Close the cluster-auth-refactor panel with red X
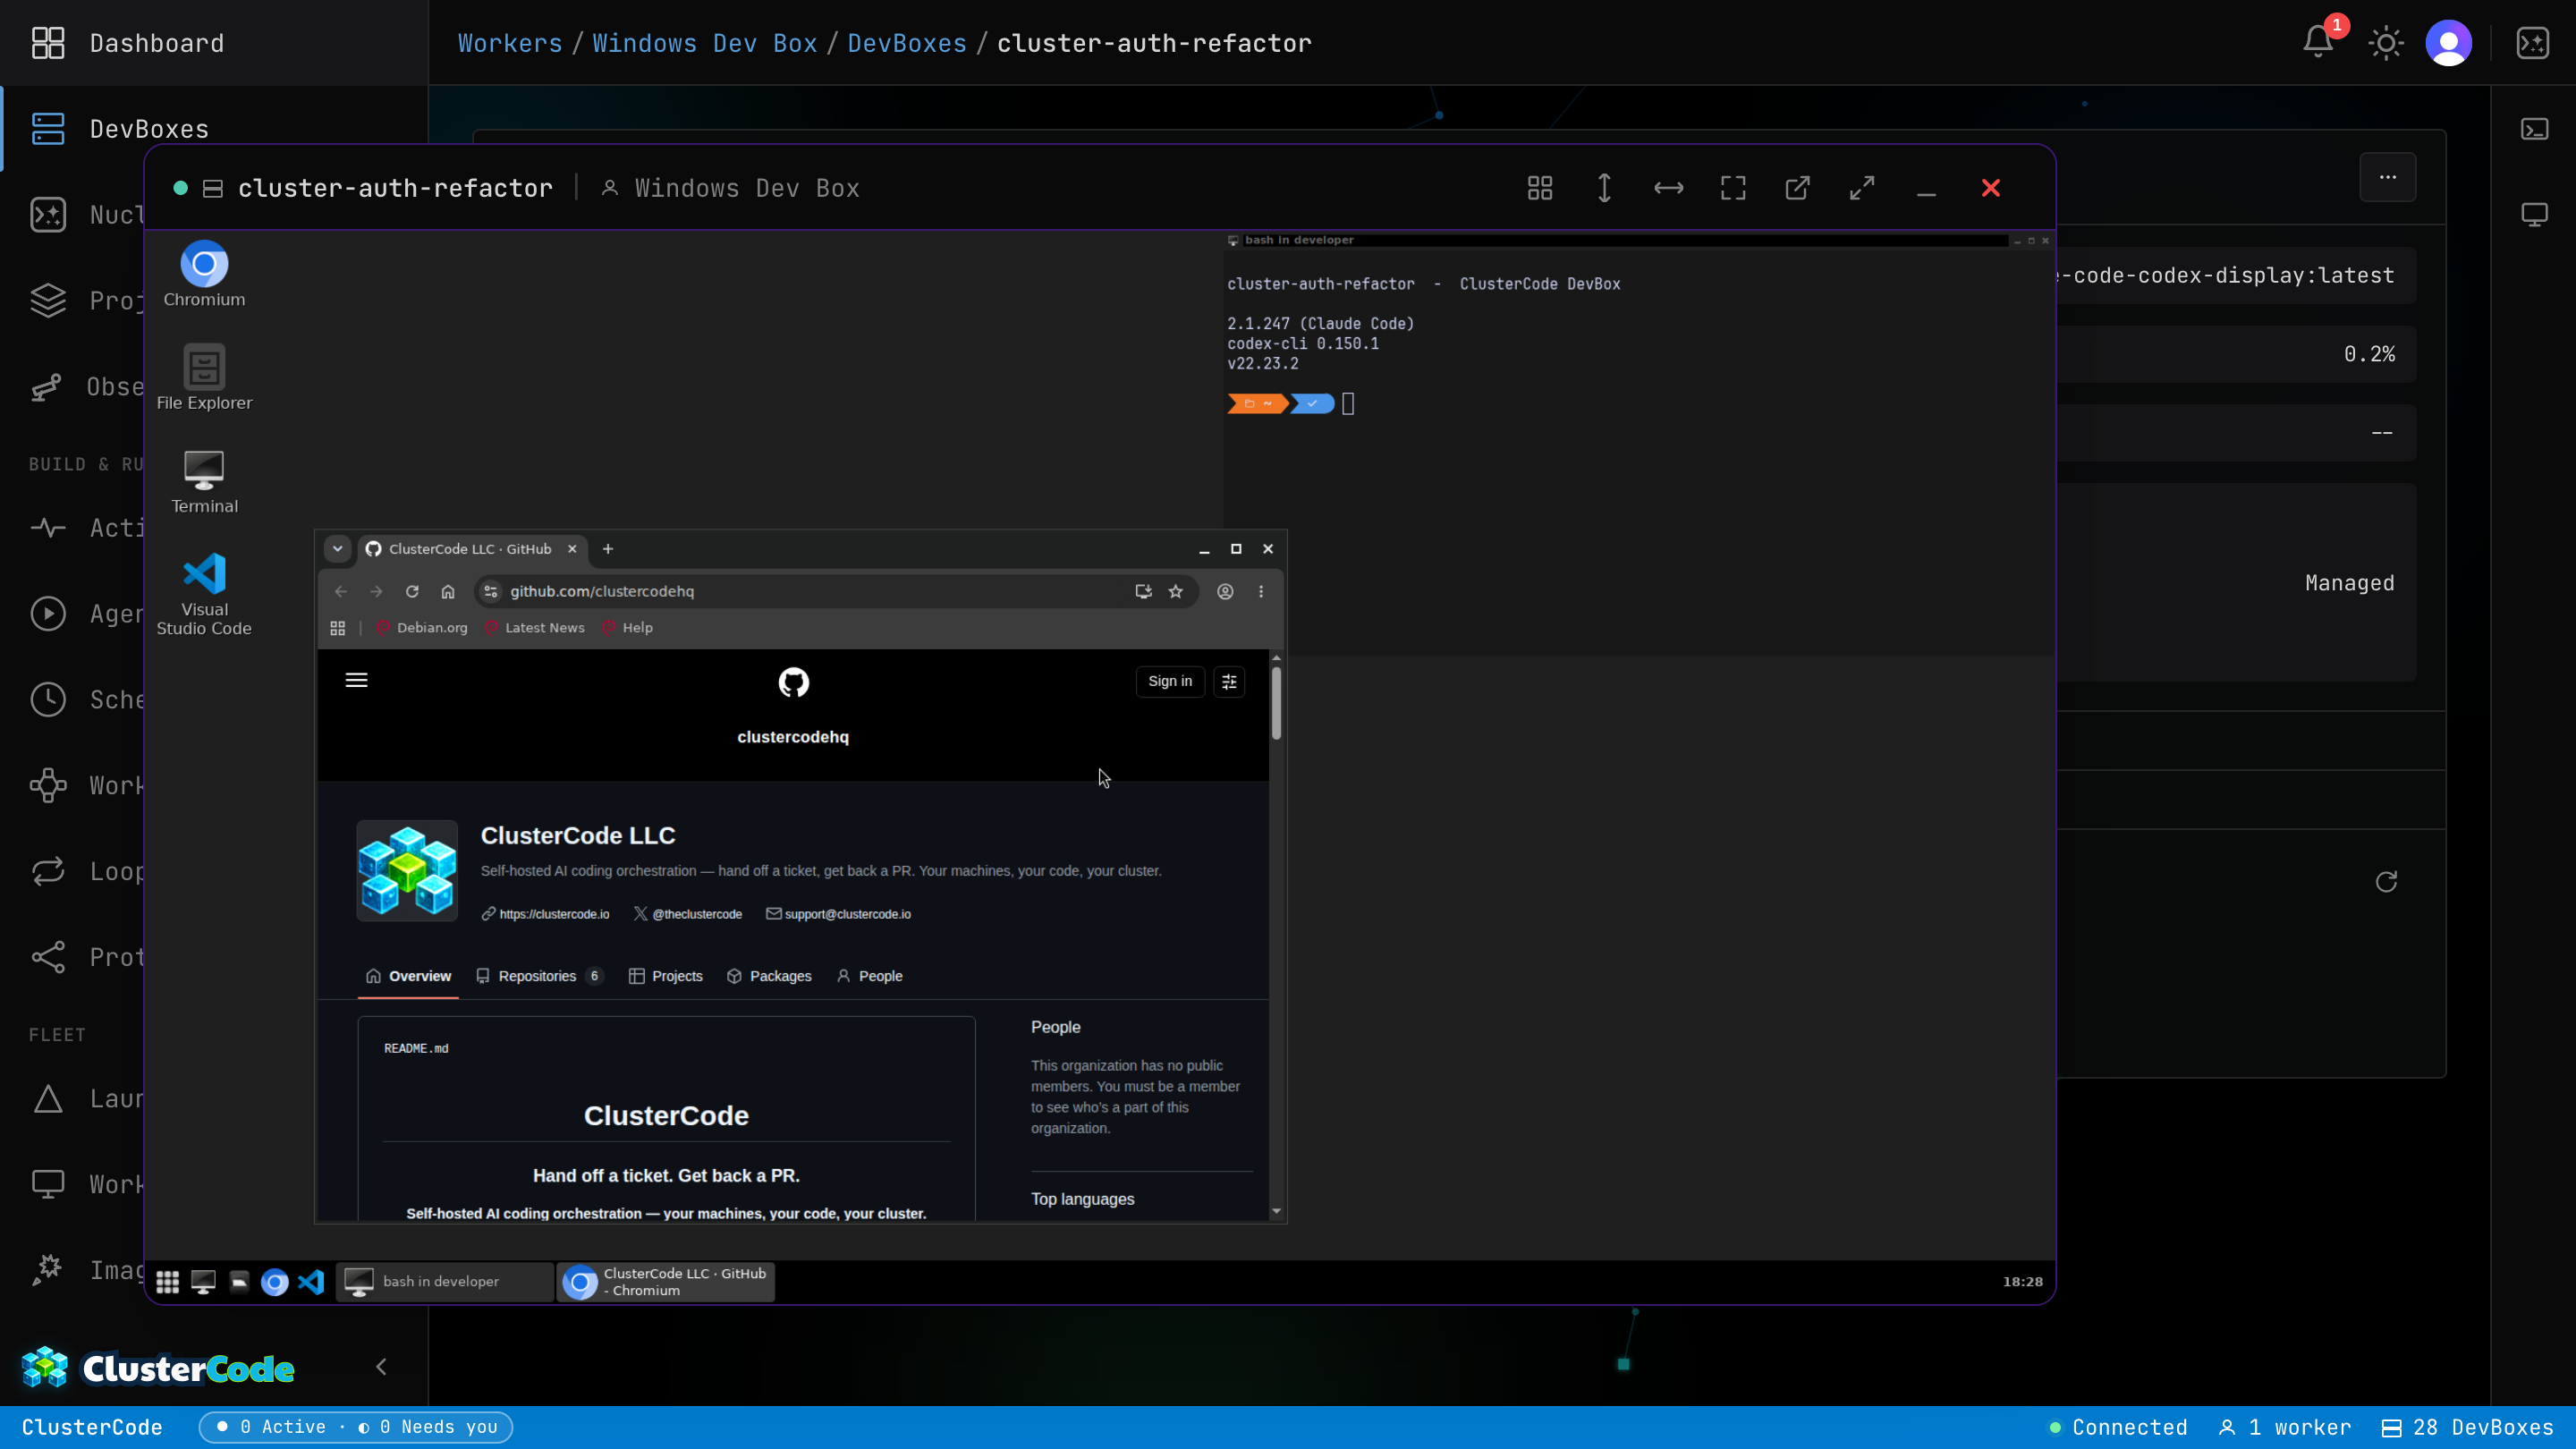The image size is (2576, 1449). tap(1991, 188)
